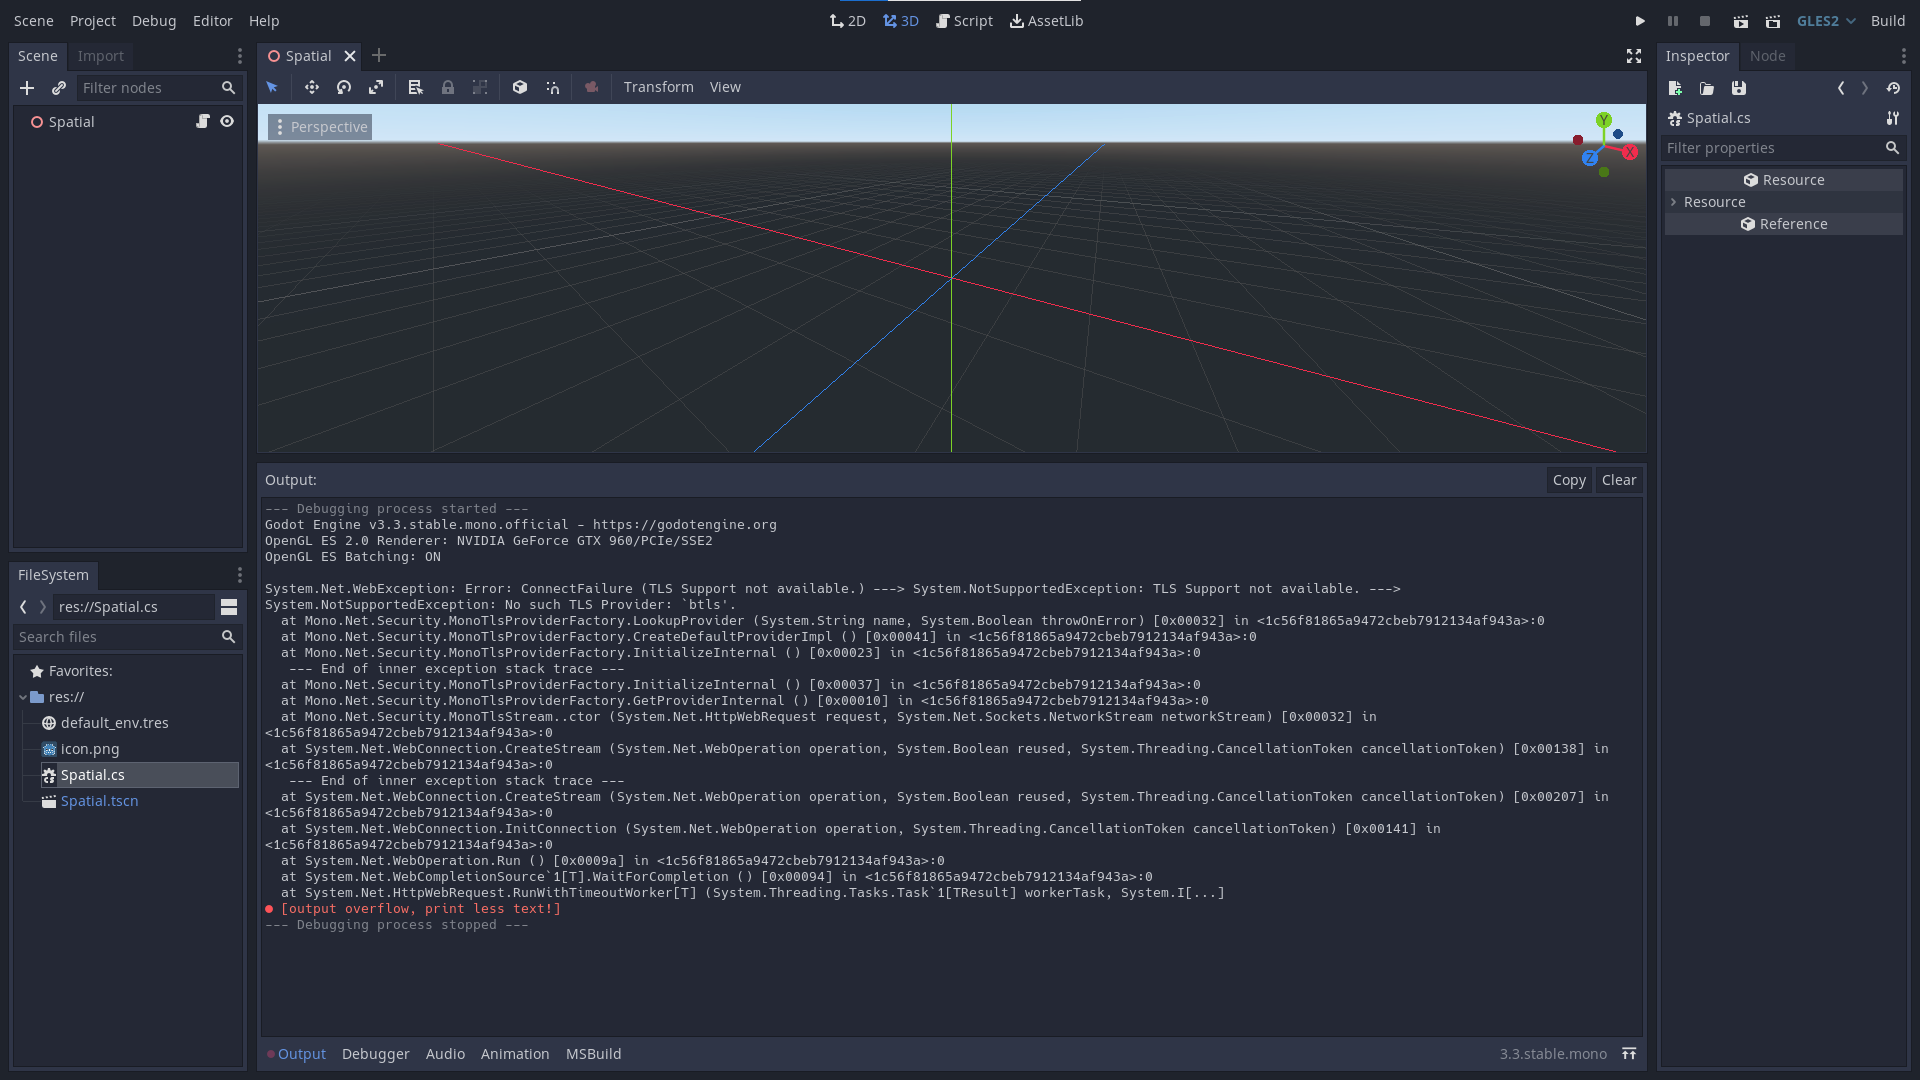The image size is (1920, 1080).
Task: Open the Debug menu
Action: (x=153, y=20)
